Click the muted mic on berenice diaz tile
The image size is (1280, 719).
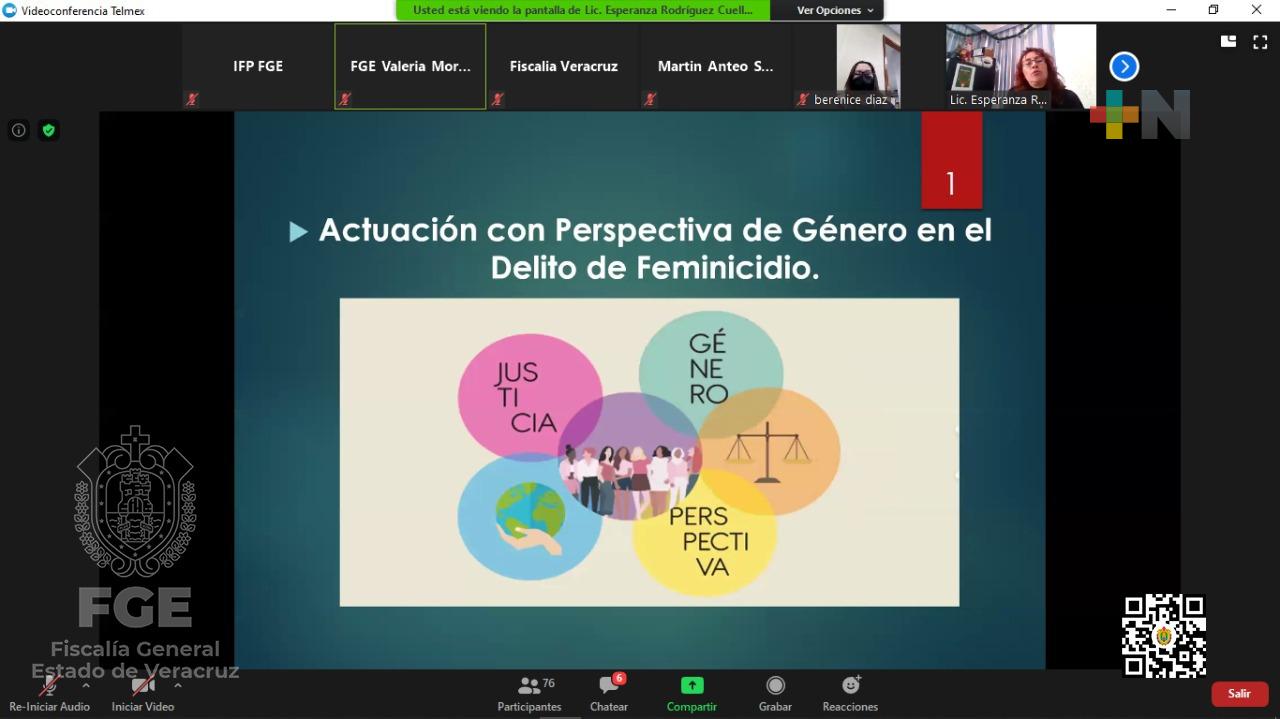pos(802,99)
